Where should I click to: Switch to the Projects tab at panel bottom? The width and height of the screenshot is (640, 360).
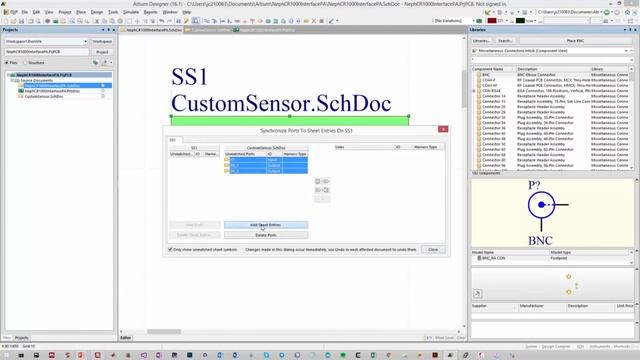pos(22,338)
